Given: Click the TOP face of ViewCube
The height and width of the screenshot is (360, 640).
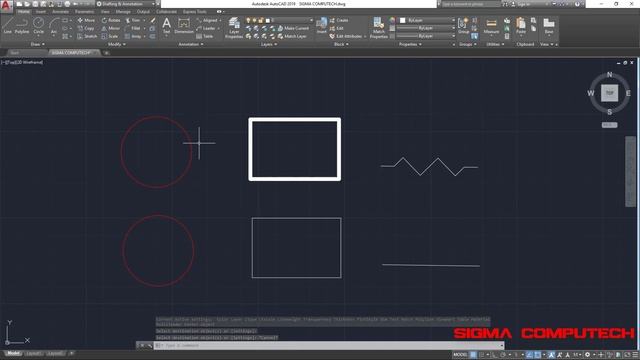Looking at the screenshot, I should (x=609, y=93).
